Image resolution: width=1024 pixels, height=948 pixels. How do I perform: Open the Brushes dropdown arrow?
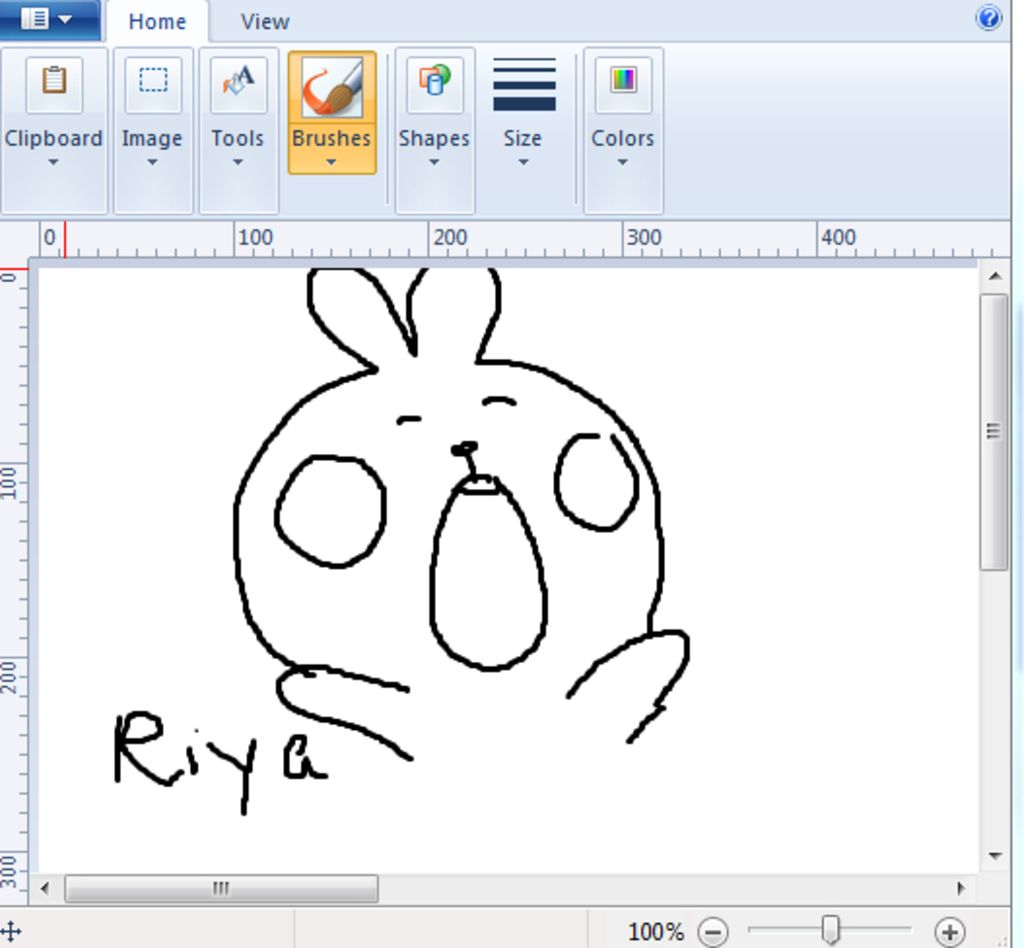331,163
